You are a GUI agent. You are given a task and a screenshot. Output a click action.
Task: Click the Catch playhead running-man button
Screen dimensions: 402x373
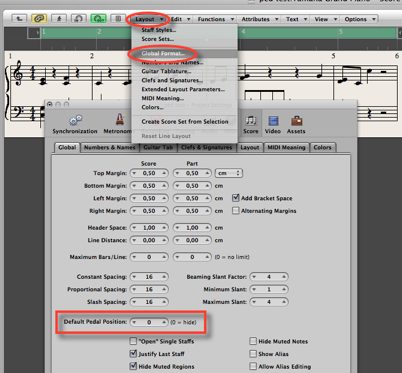click(x=59, y=19)
